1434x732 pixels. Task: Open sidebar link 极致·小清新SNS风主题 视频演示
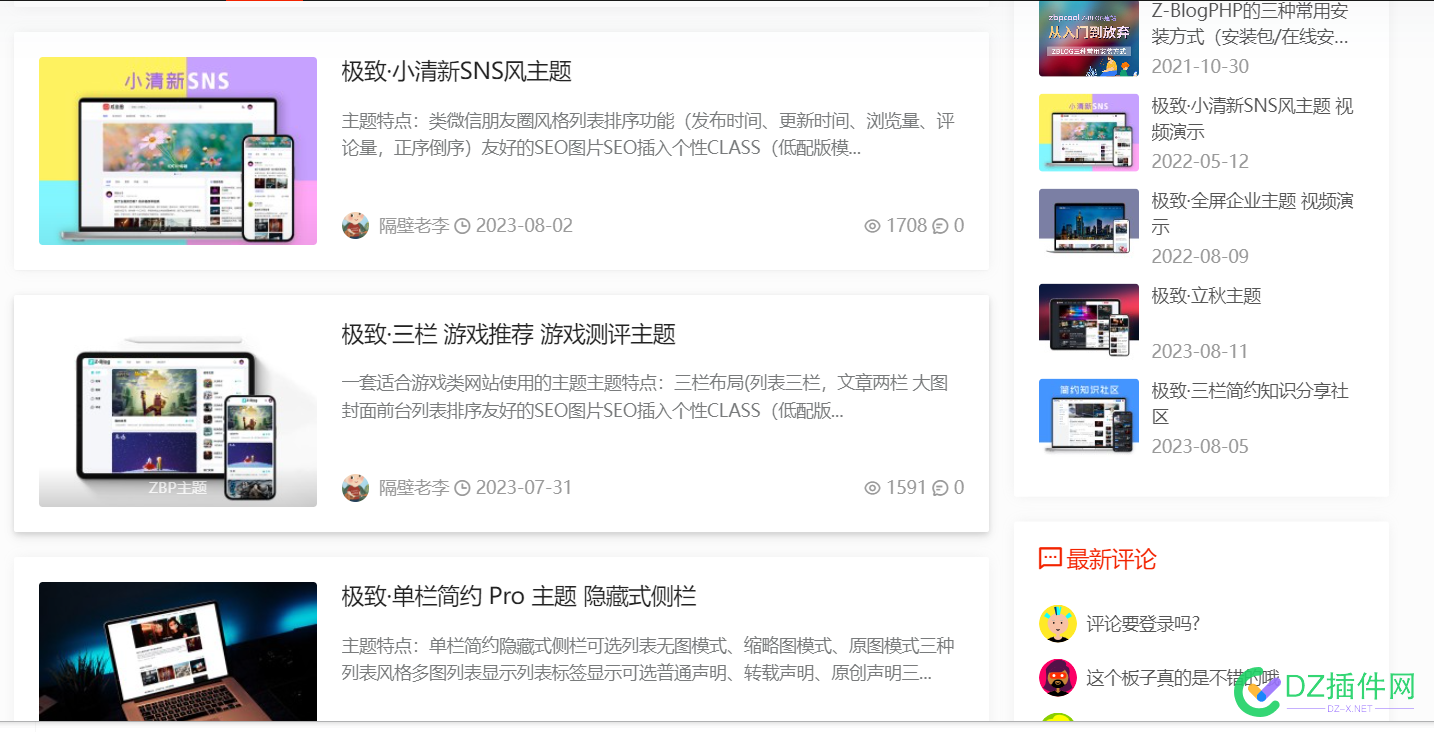[x=1252, y=119]
